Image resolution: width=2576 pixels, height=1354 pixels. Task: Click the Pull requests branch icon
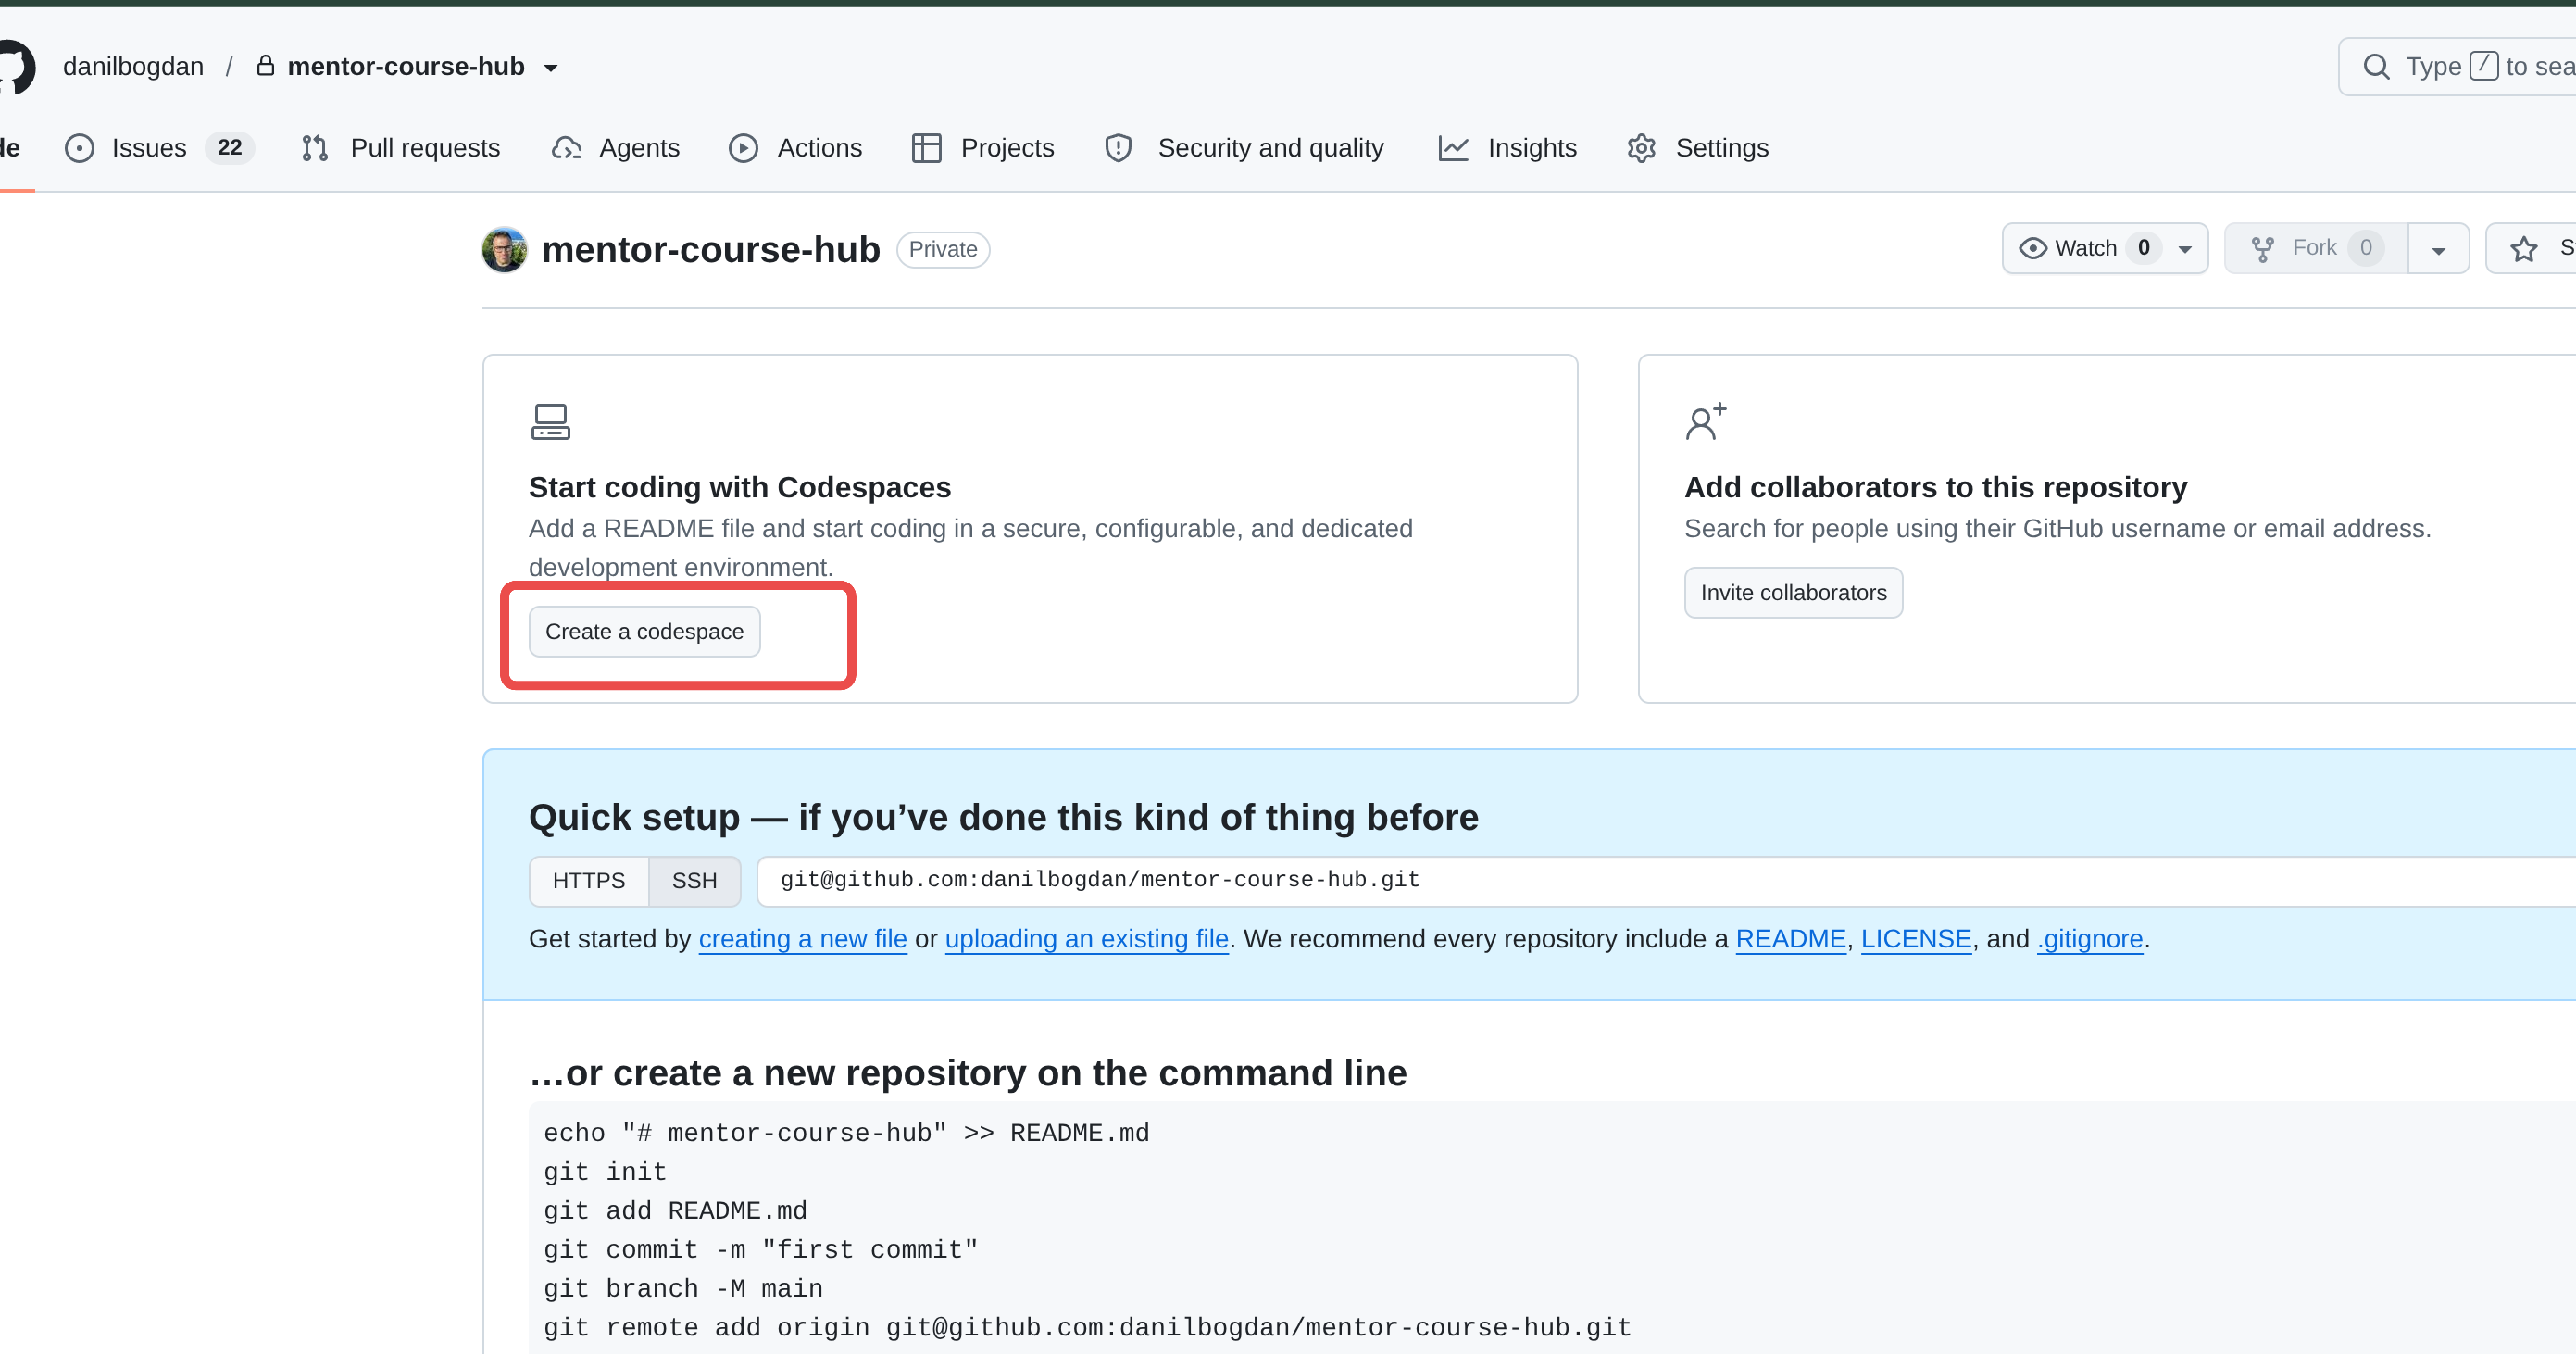tap(315, 148)
